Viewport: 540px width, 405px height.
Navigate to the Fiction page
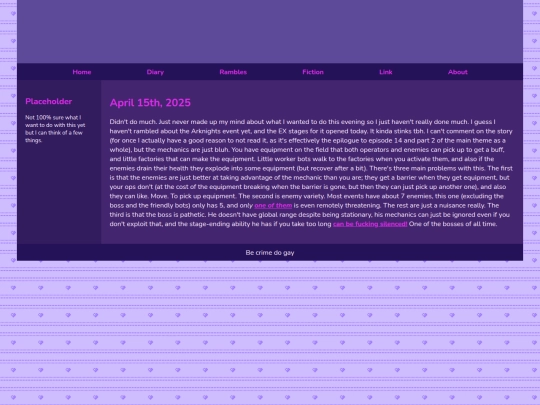pos(313,72)
